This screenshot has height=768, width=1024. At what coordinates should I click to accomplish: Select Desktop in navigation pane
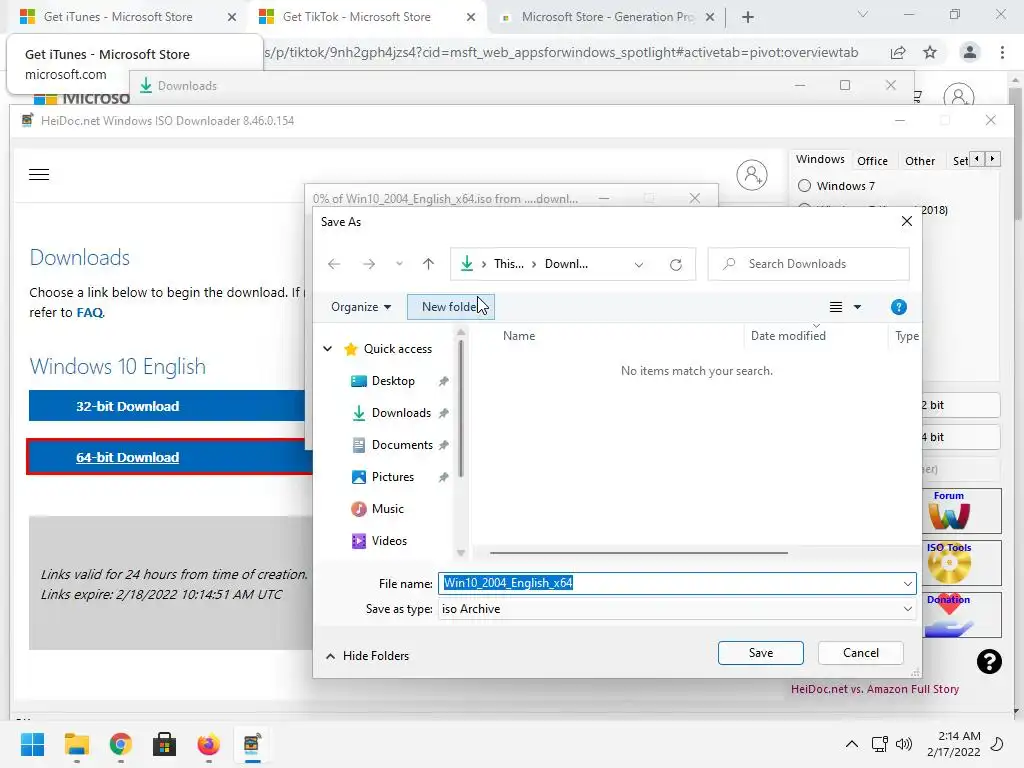click(x=392, y=381)
